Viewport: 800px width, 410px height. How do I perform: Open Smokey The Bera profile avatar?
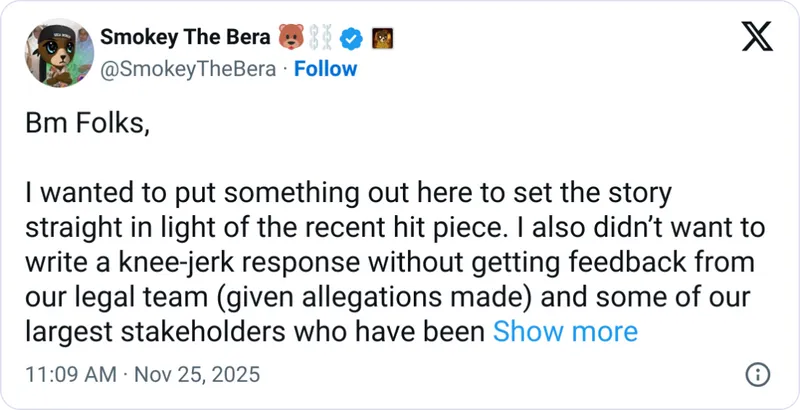[x=54, y=53]
